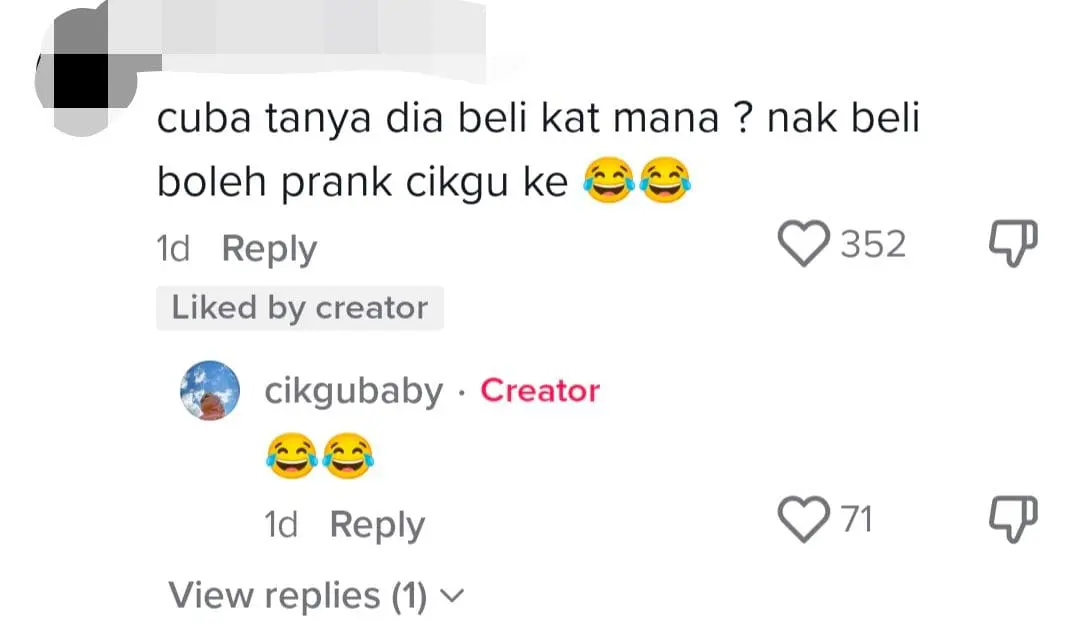The image size is (1080, 640).
Task: Click the thumbs-down beside the 71 likes
Action: [x=1013, y=518]
